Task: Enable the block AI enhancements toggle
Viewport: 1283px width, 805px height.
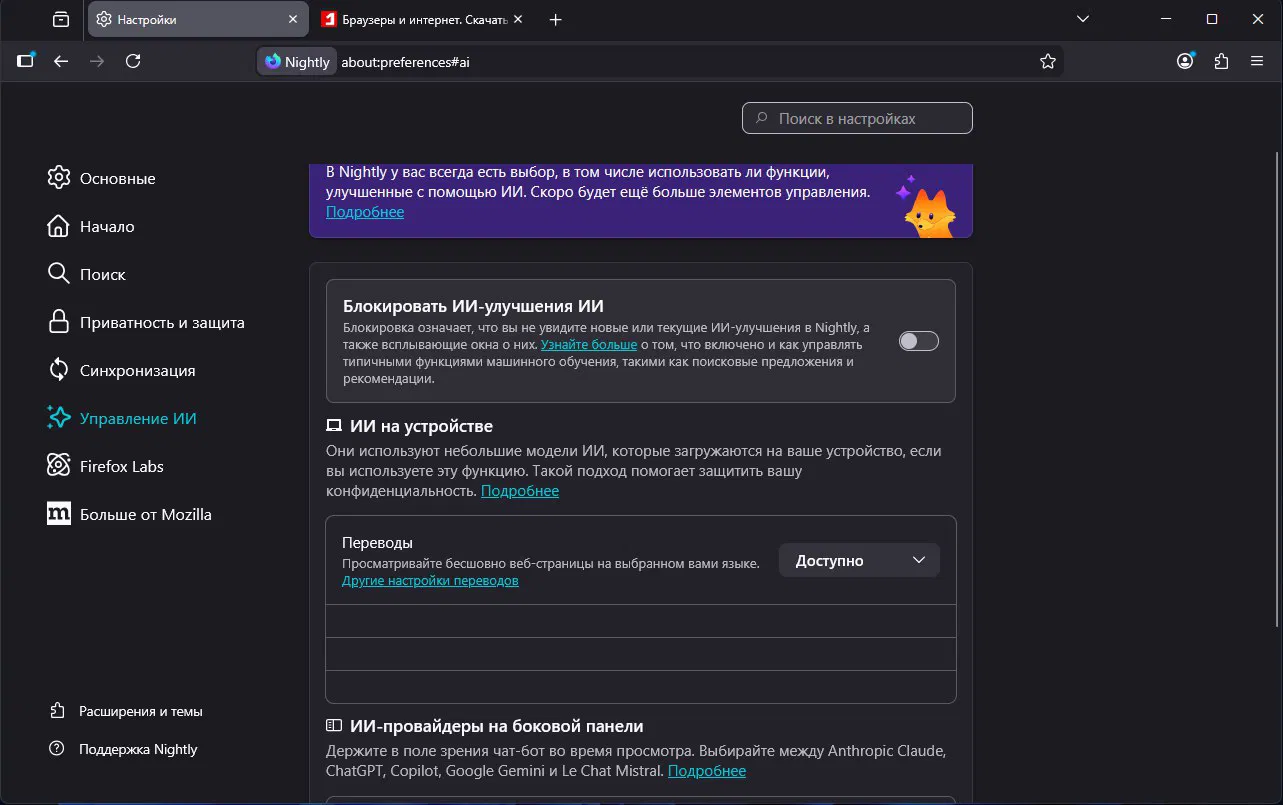Action: click(x=918, y=341)
